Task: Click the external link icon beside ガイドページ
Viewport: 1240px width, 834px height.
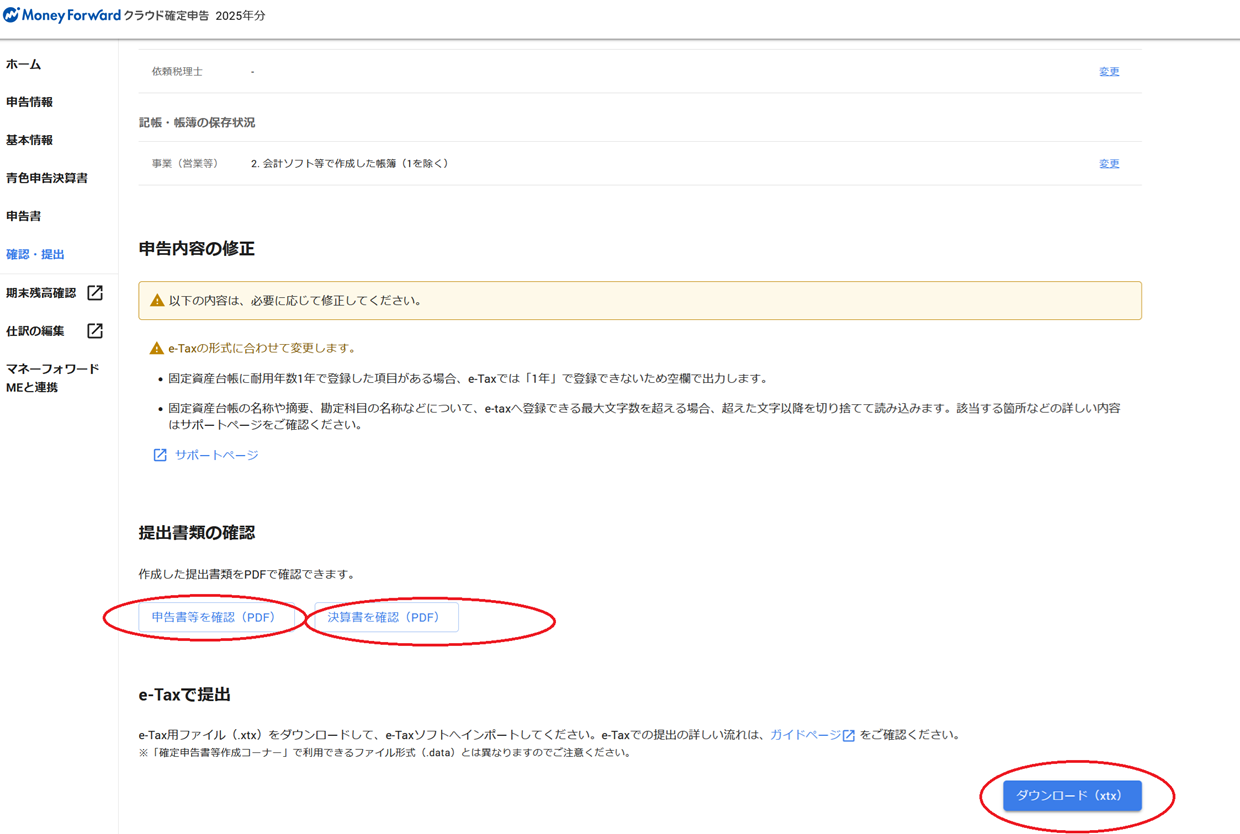Action: (848, 733)
